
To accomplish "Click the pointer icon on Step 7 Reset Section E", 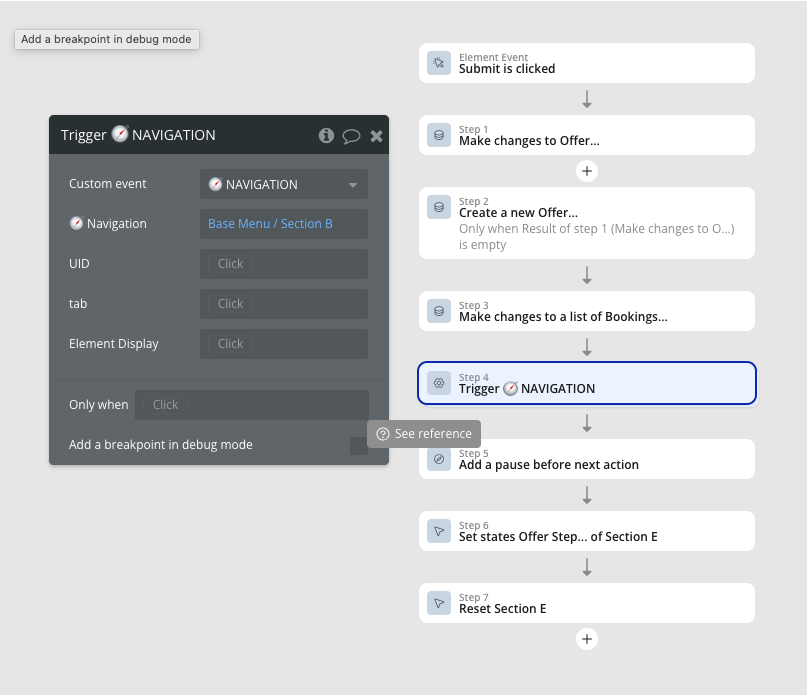I will coord(439,603).
